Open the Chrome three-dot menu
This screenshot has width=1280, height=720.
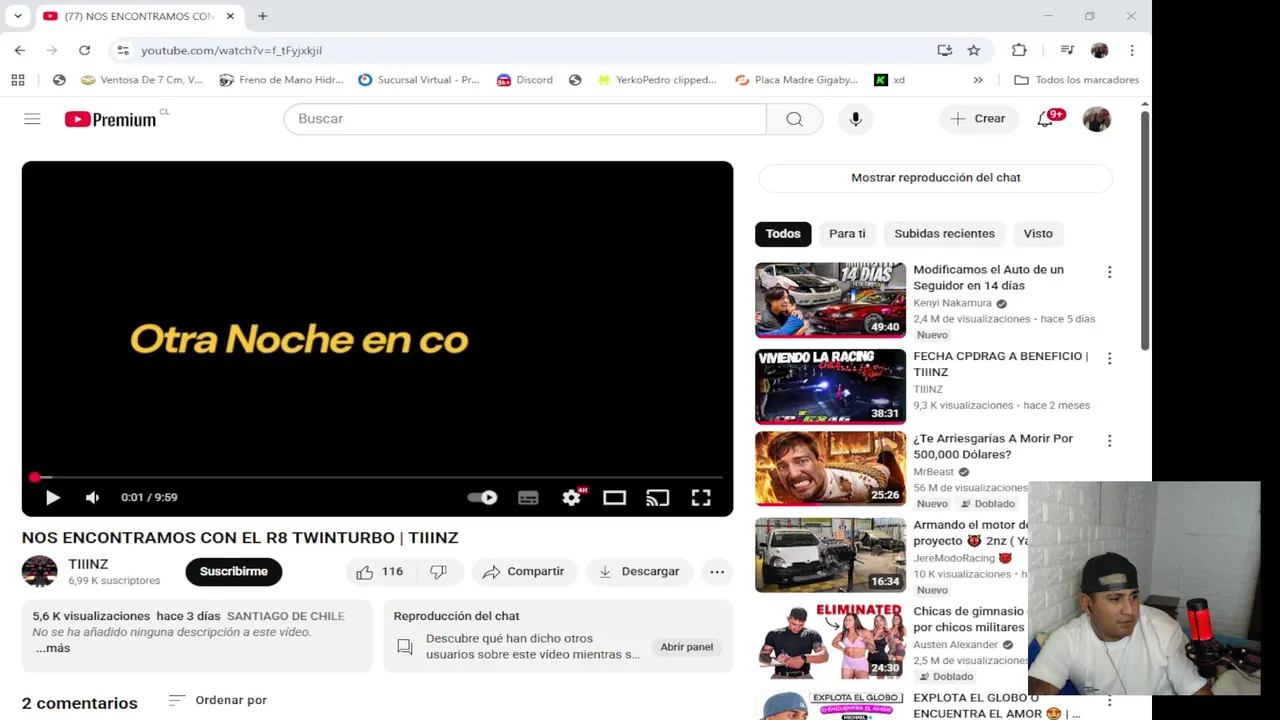(1132, 50)
